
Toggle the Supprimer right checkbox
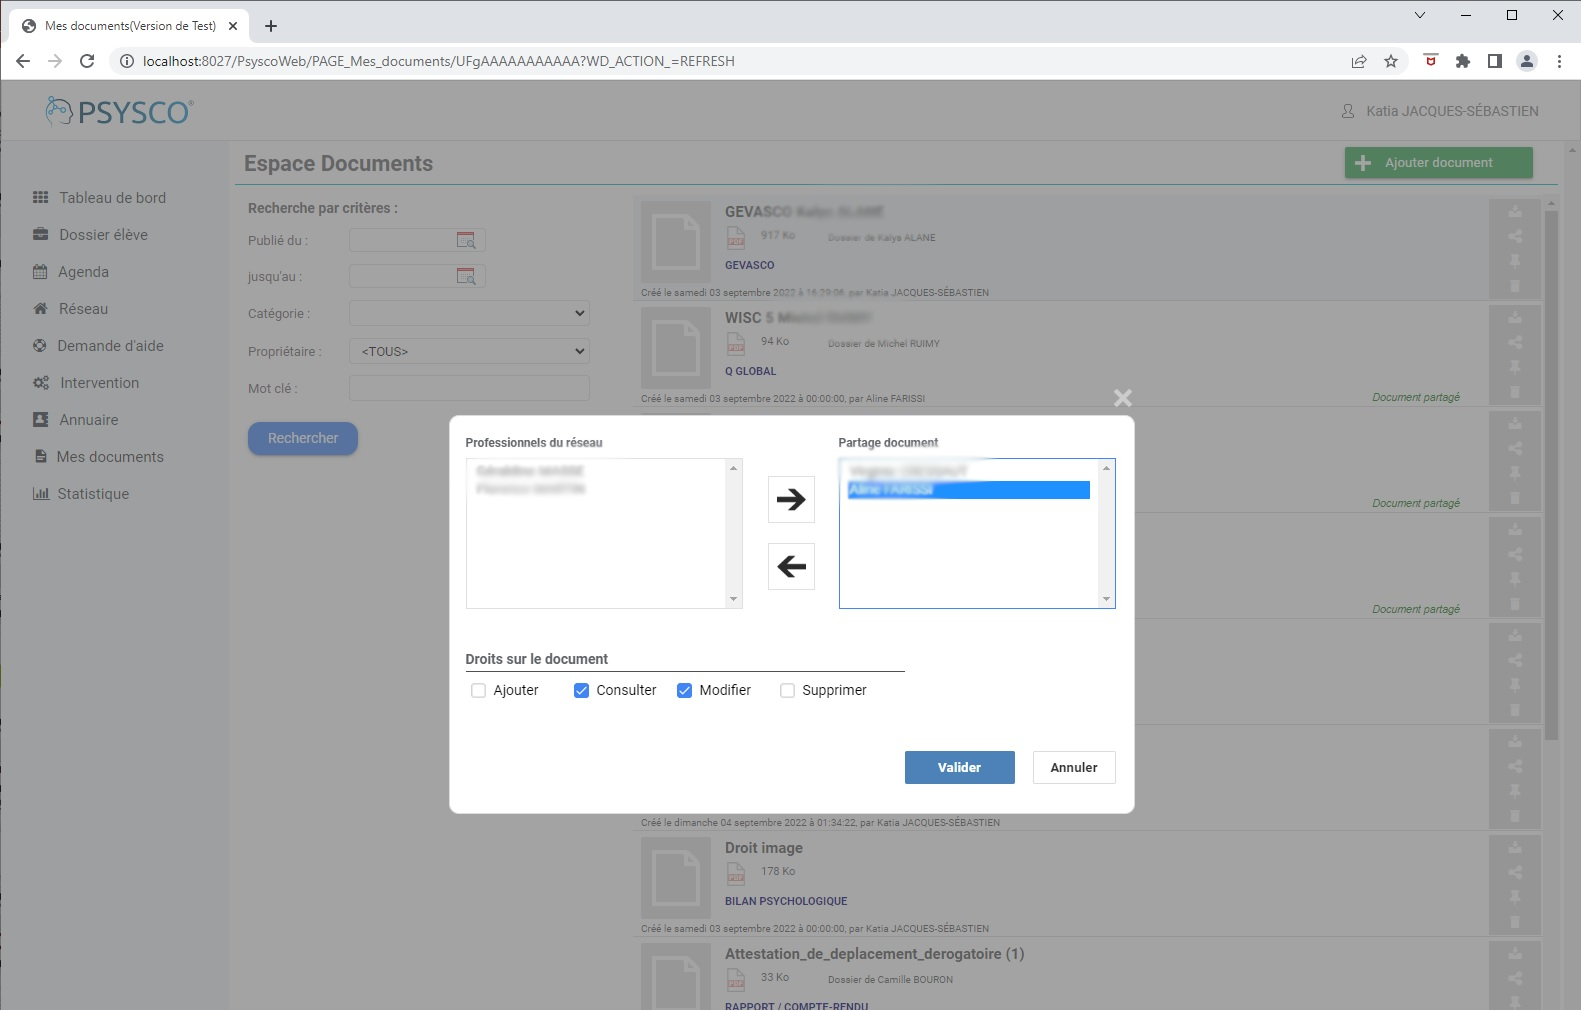coord(787,690)
